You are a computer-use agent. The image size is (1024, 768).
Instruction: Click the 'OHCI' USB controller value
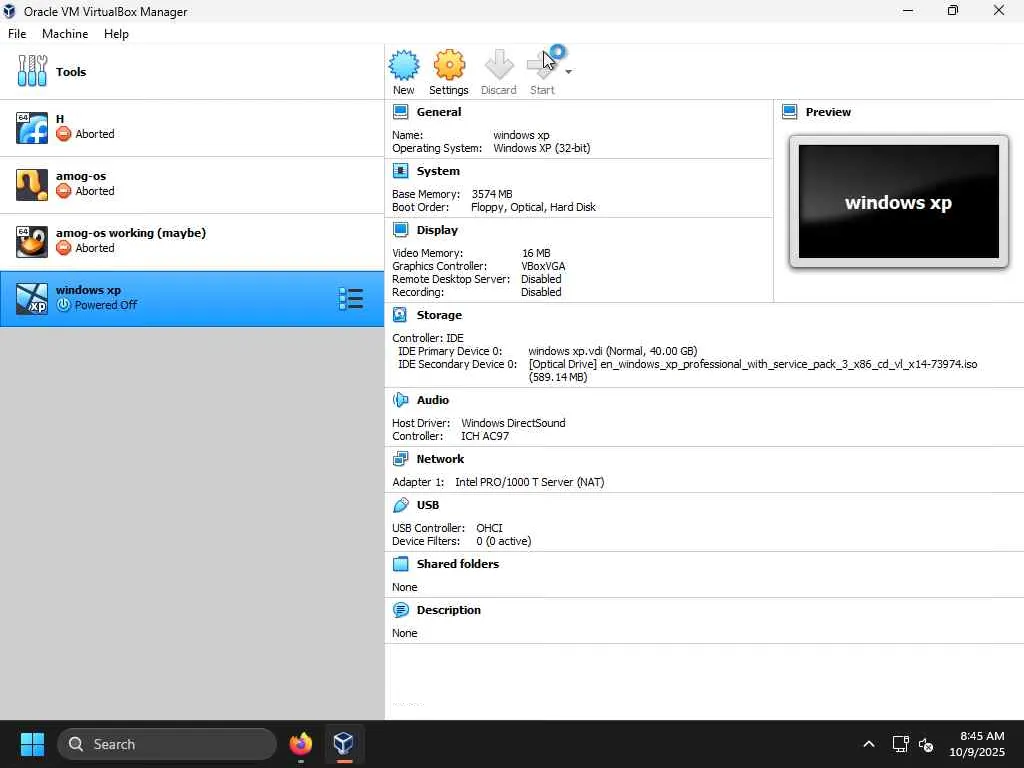coord(489,528)
